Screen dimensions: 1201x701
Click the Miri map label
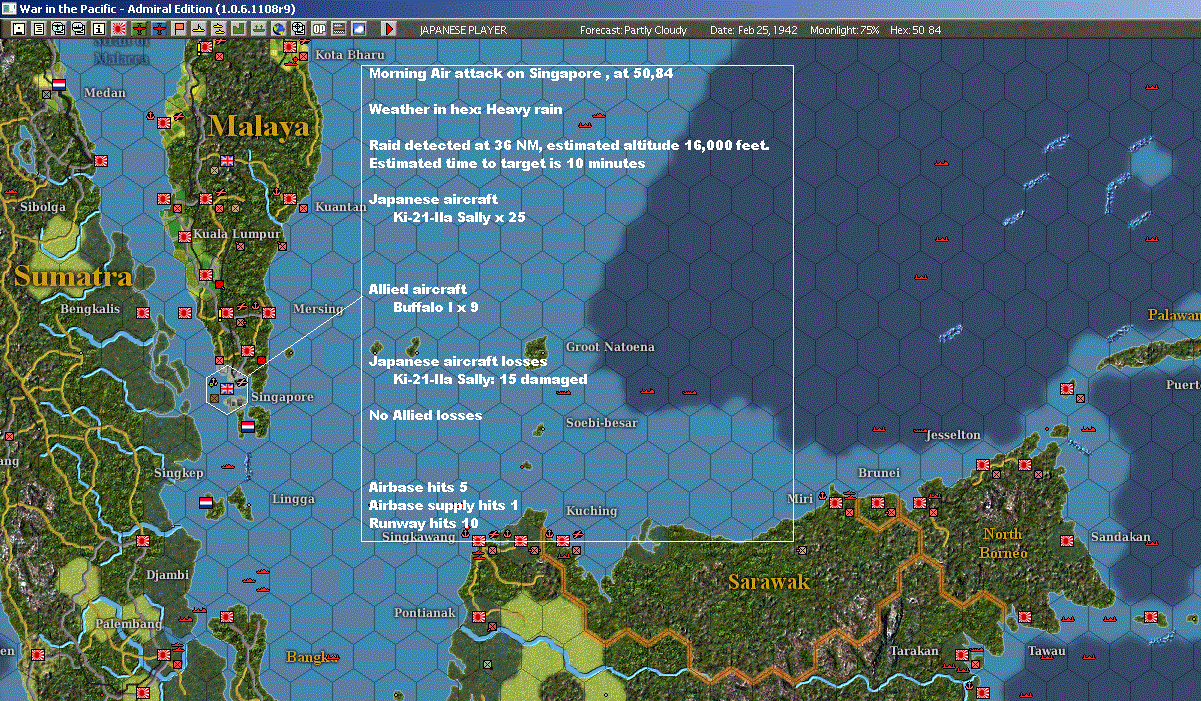(799, 498)
